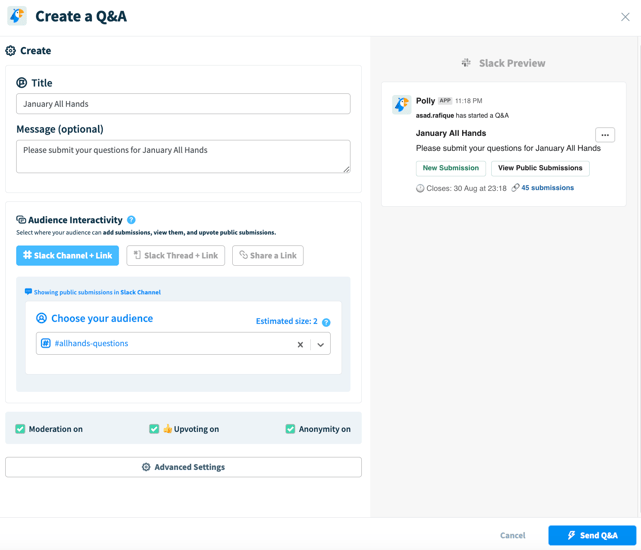
Task: Click the Title section icon
Action: click(22, 83)
